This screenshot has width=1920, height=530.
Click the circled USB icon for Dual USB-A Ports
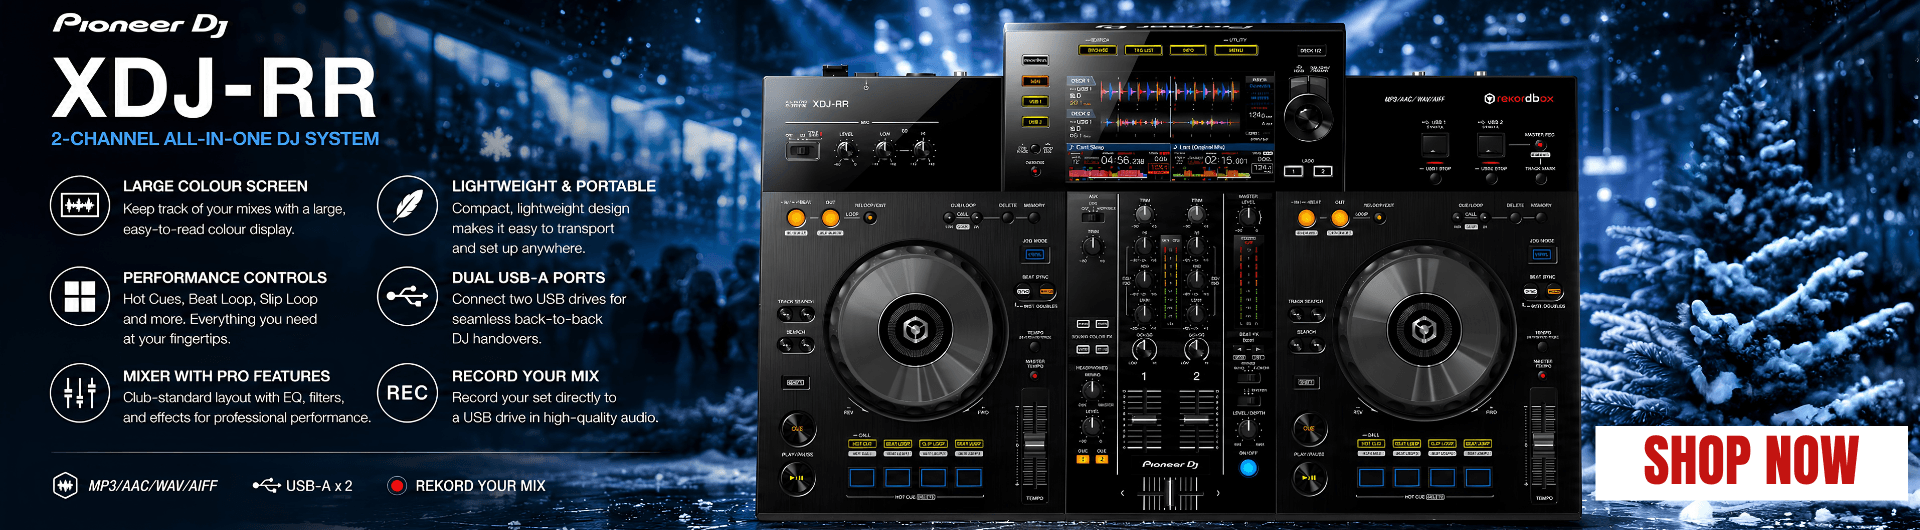pyautogui.click(x=407, y=297)
